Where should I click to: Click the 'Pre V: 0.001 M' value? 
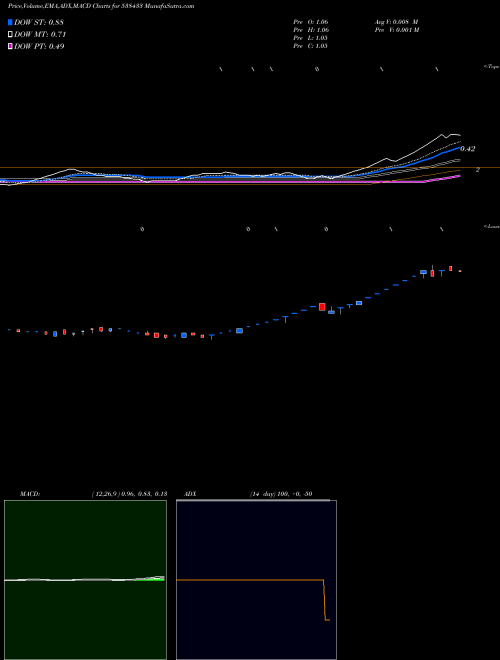pyautogui.click(x=397, y=30)
